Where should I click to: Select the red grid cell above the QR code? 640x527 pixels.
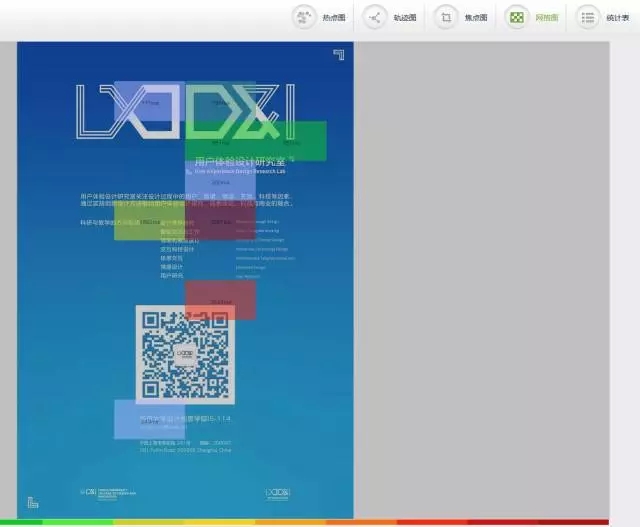tap(220, 300)
